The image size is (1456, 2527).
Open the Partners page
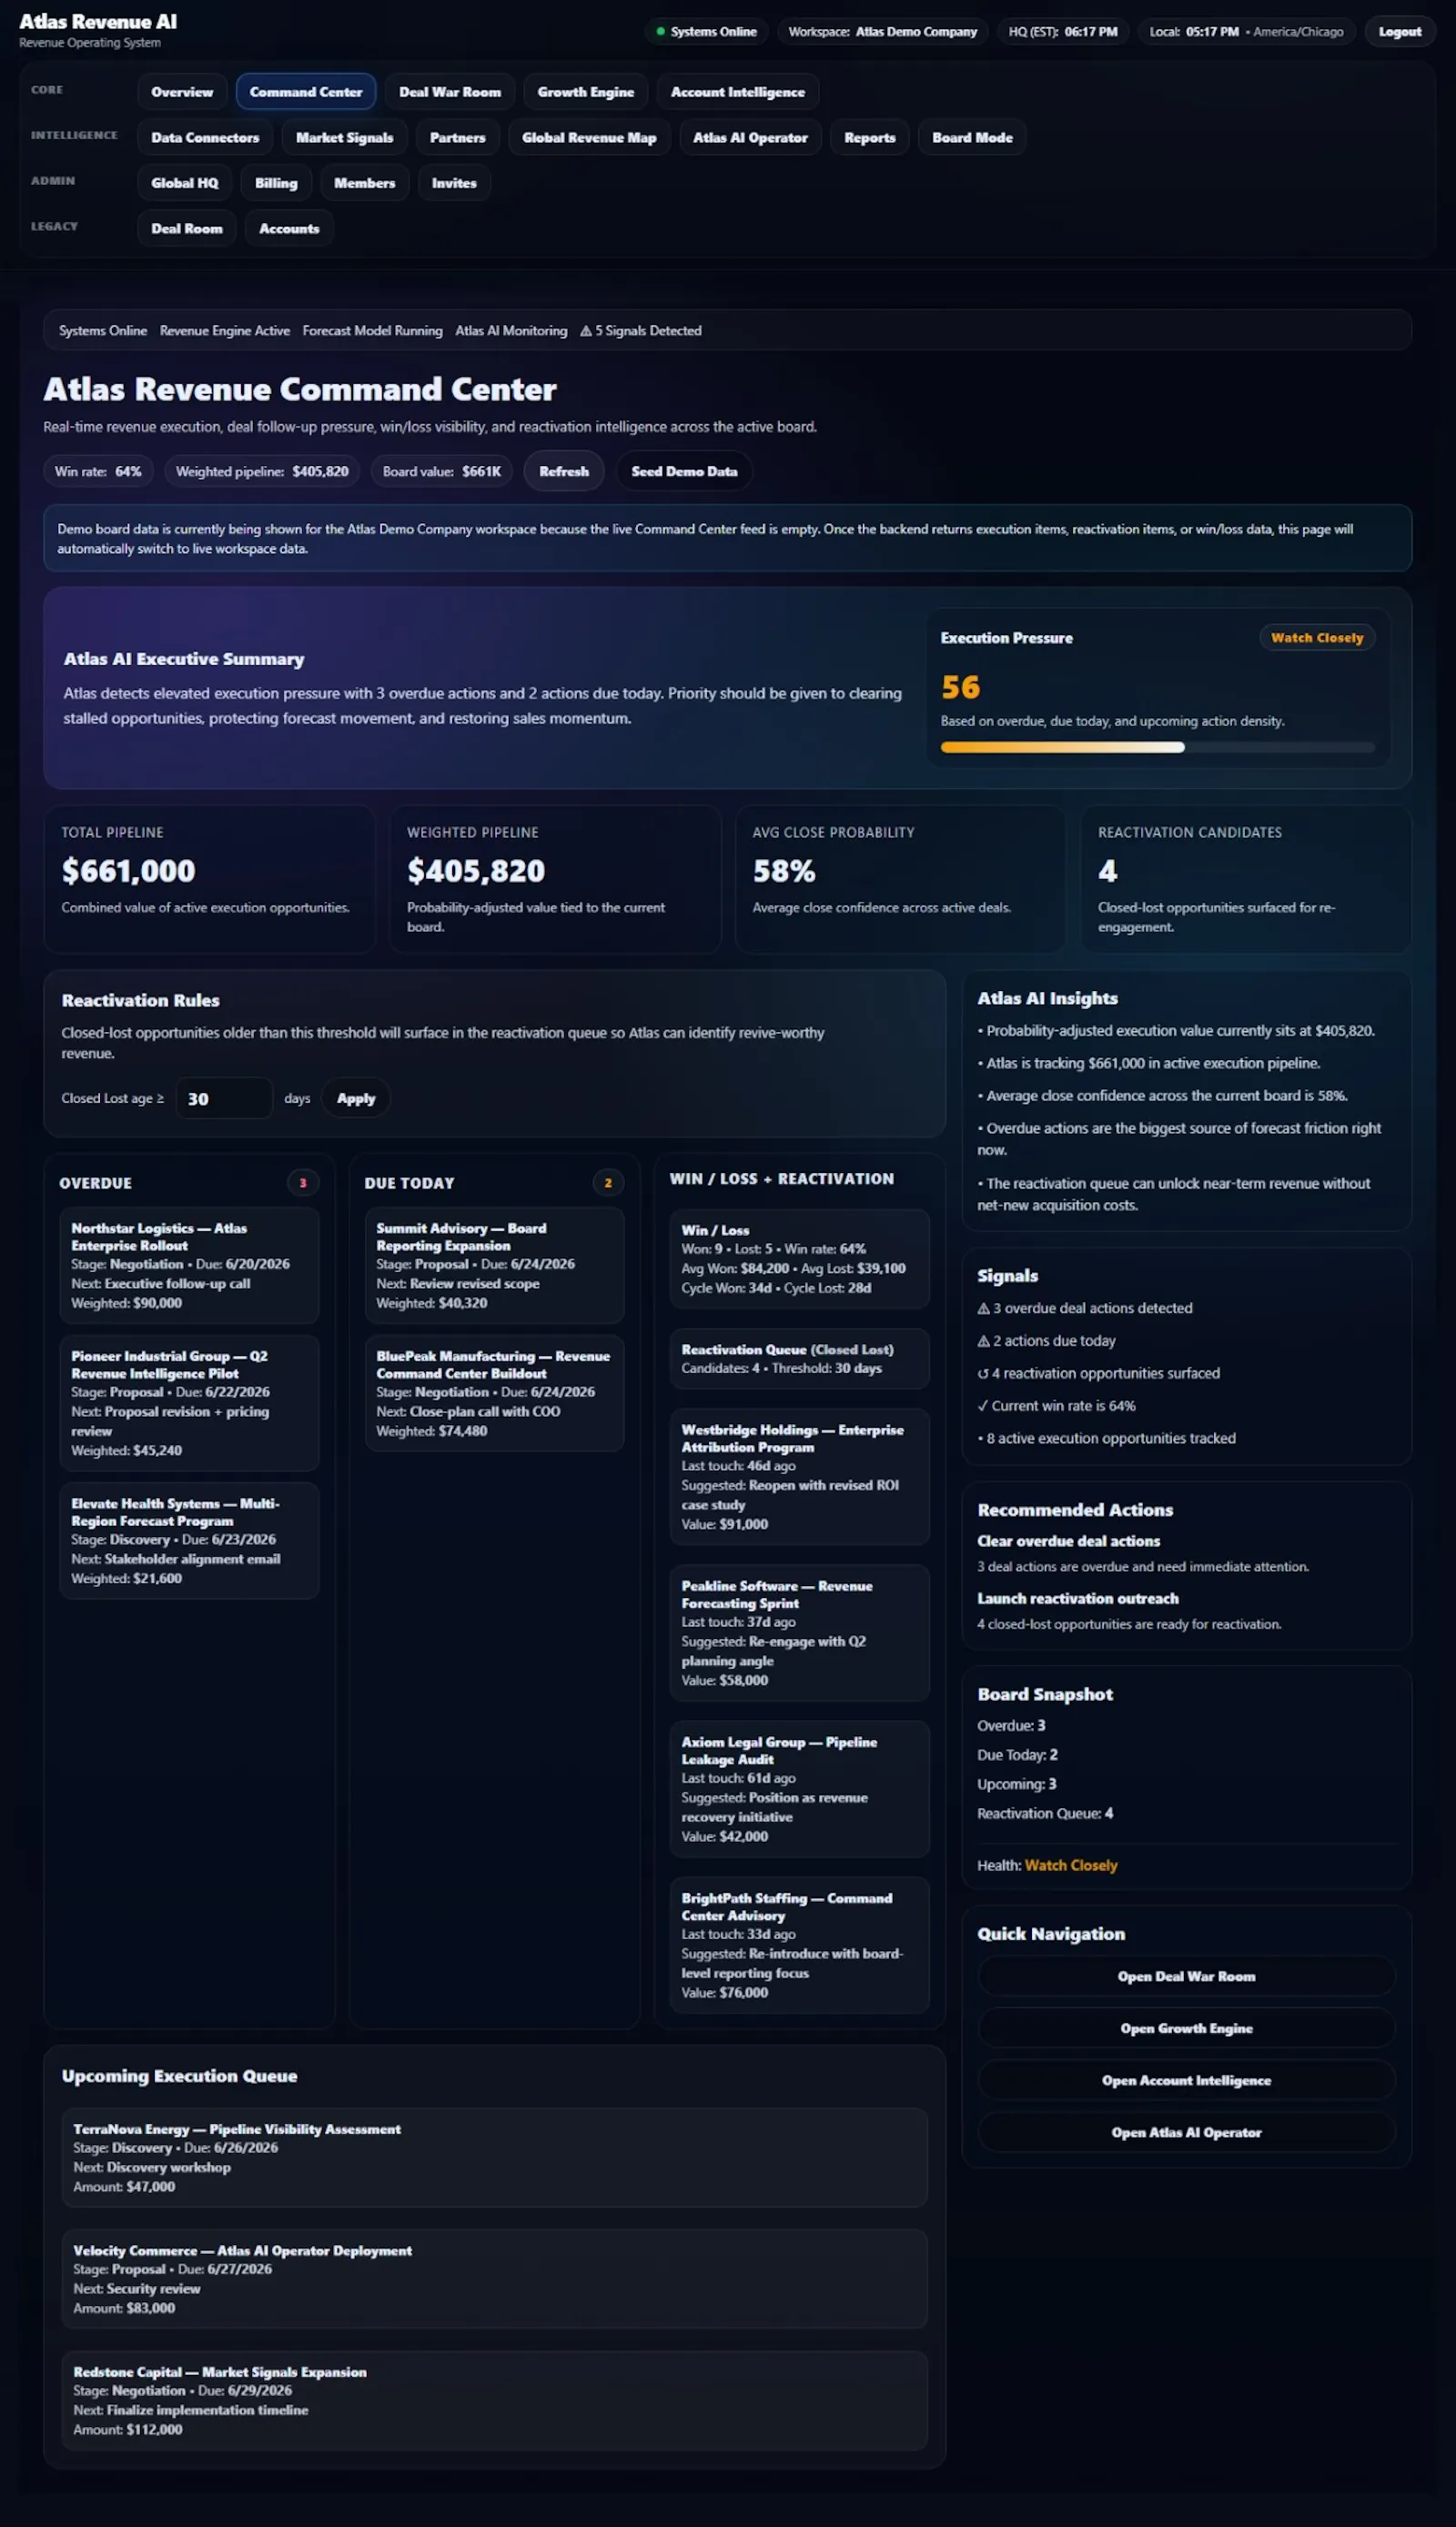click(458, 138)
